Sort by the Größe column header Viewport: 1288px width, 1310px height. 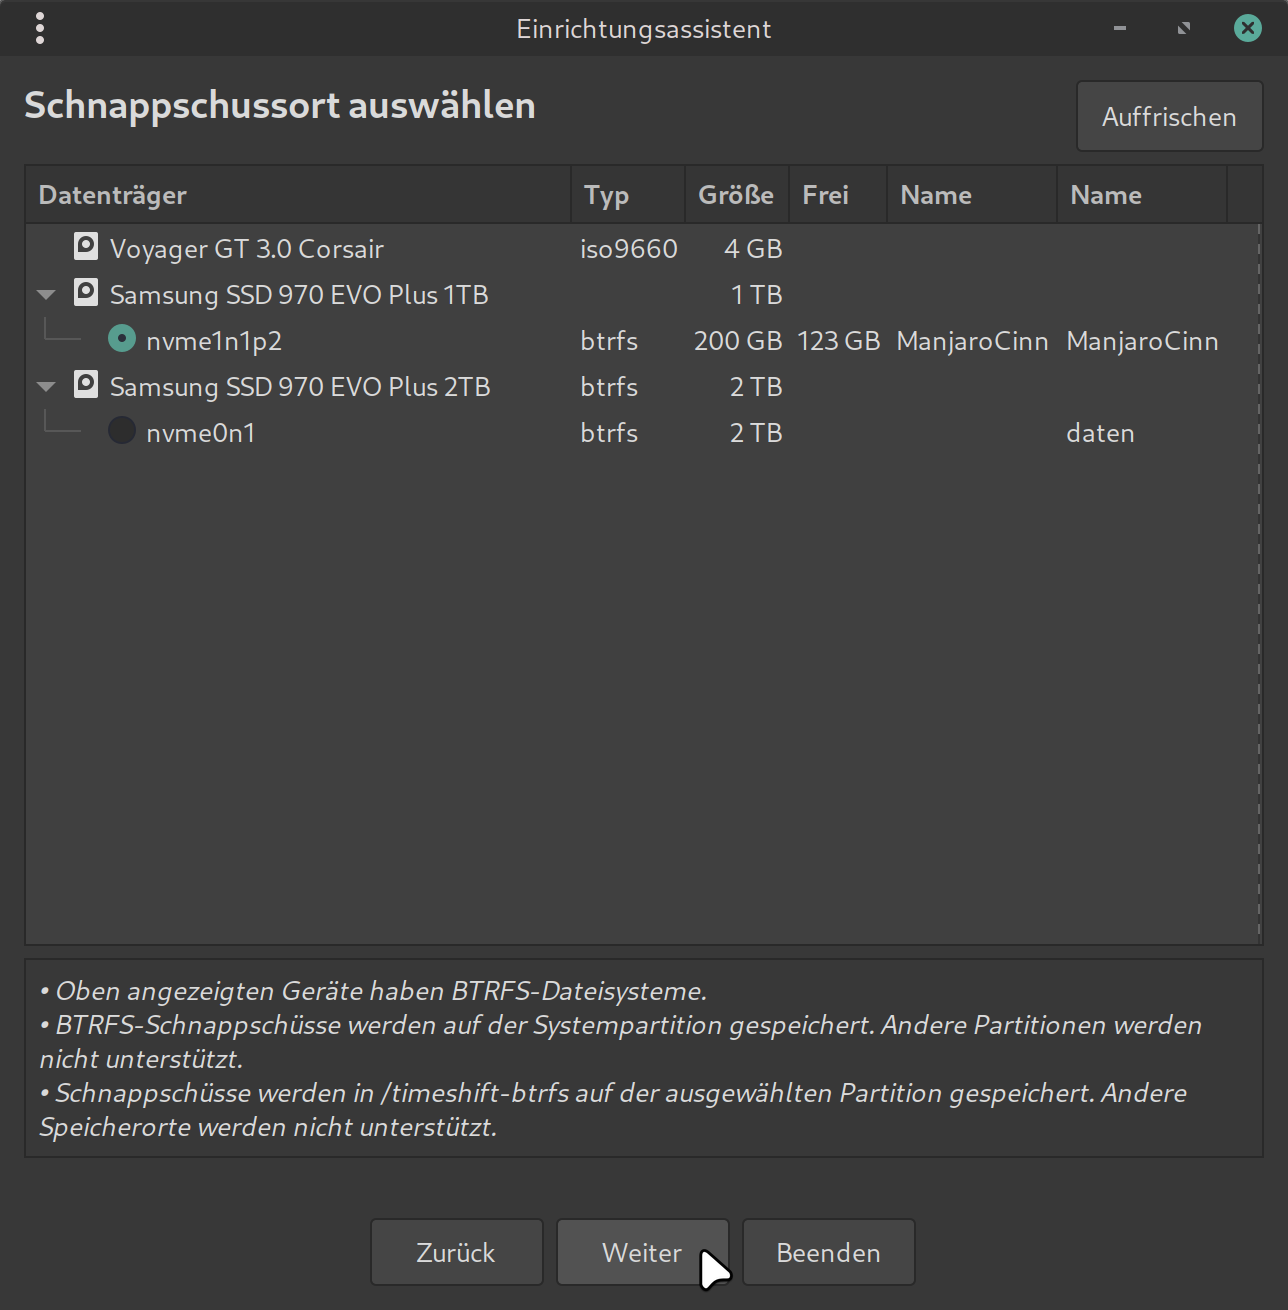pyautogui.click(x=736, y=195)
